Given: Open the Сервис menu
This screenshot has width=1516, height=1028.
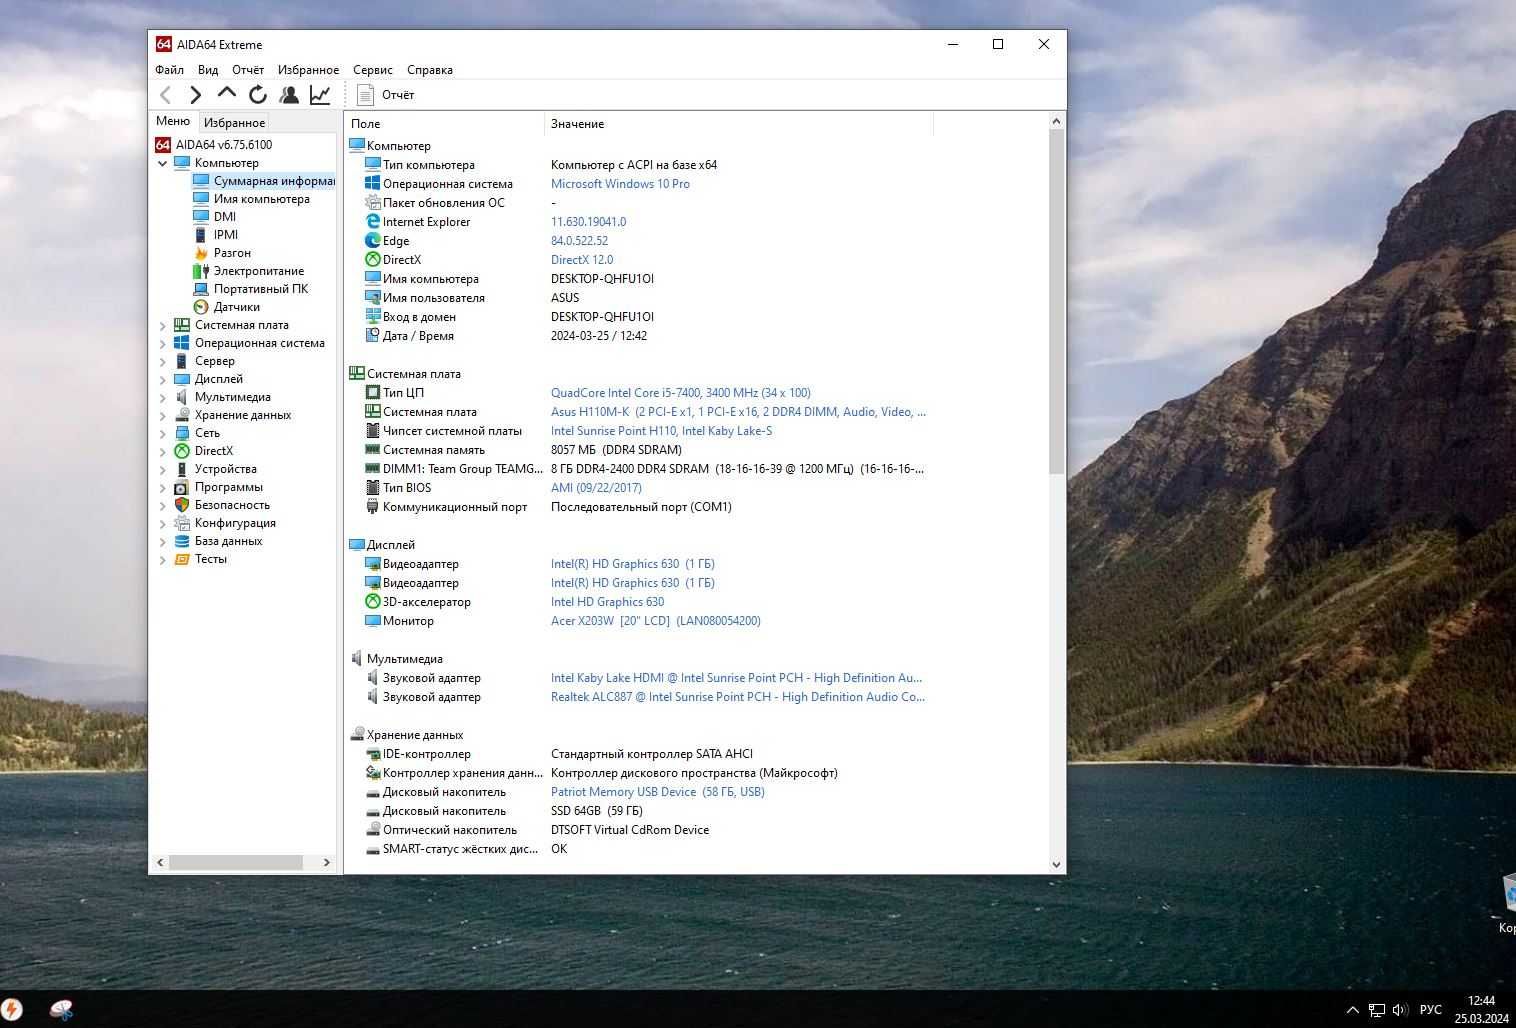Looking at the screenshot, I should tap(372, 70).
